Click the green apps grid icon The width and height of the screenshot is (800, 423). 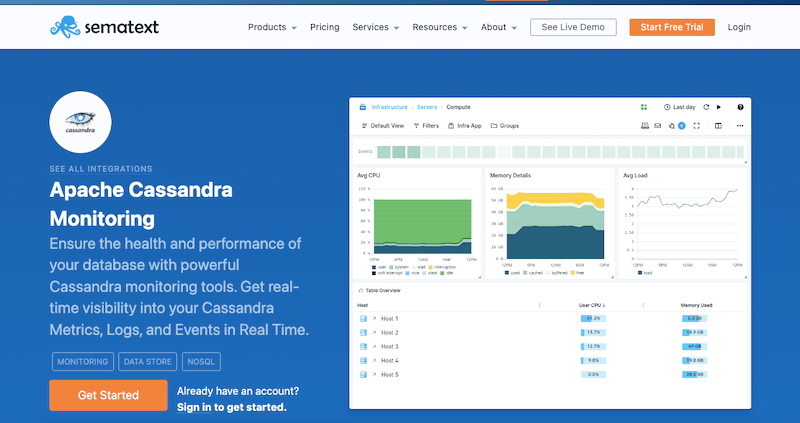click(x=644, y=107)
